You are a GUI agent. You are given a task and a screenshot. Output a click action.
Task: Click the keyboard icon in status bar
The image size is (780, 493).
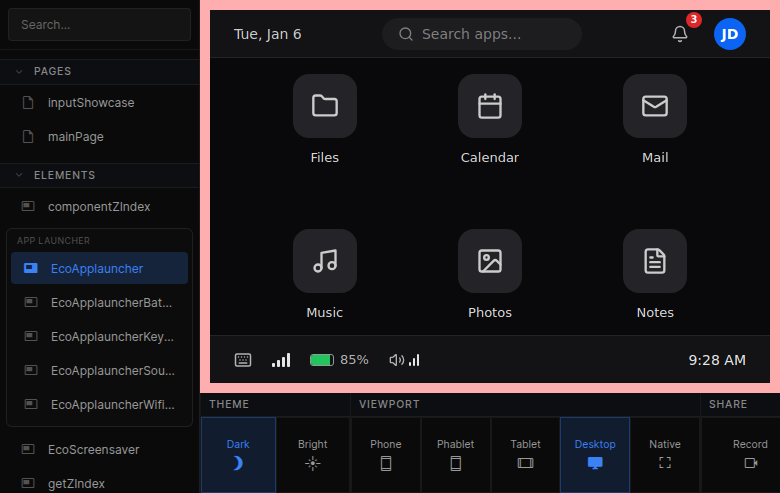click(x=243, y=360)
